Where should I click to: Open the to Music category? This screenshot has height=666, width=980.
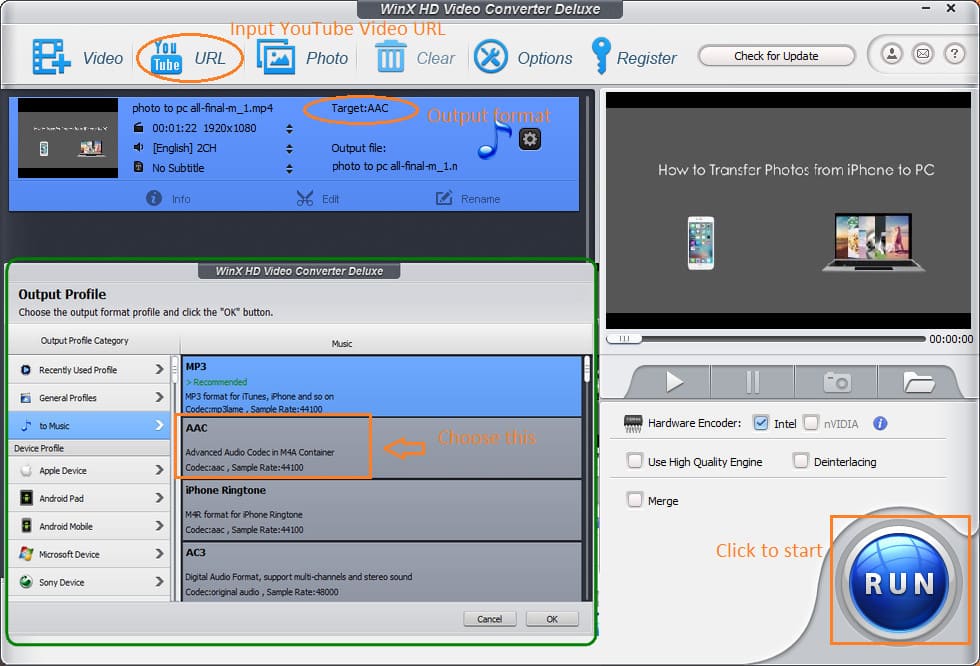89,425
